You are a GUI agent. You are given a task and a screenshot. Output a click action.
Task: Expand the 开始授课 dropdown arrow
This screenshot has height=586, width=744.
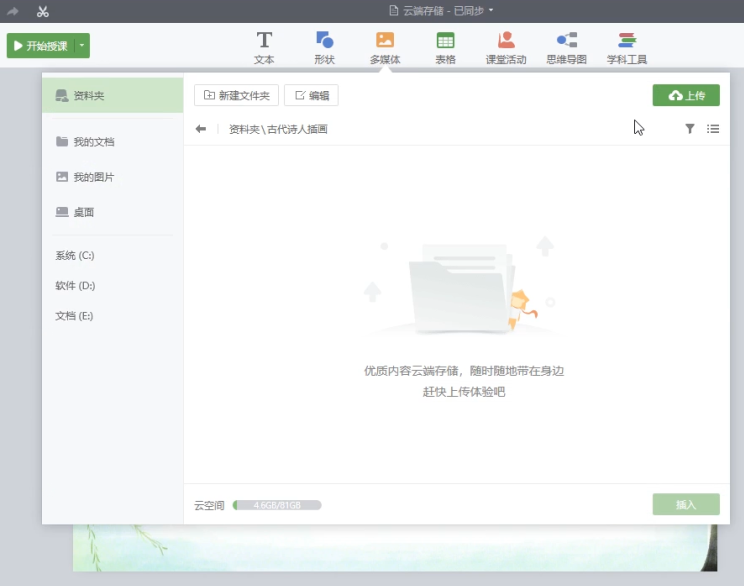(x=83, y=46)
